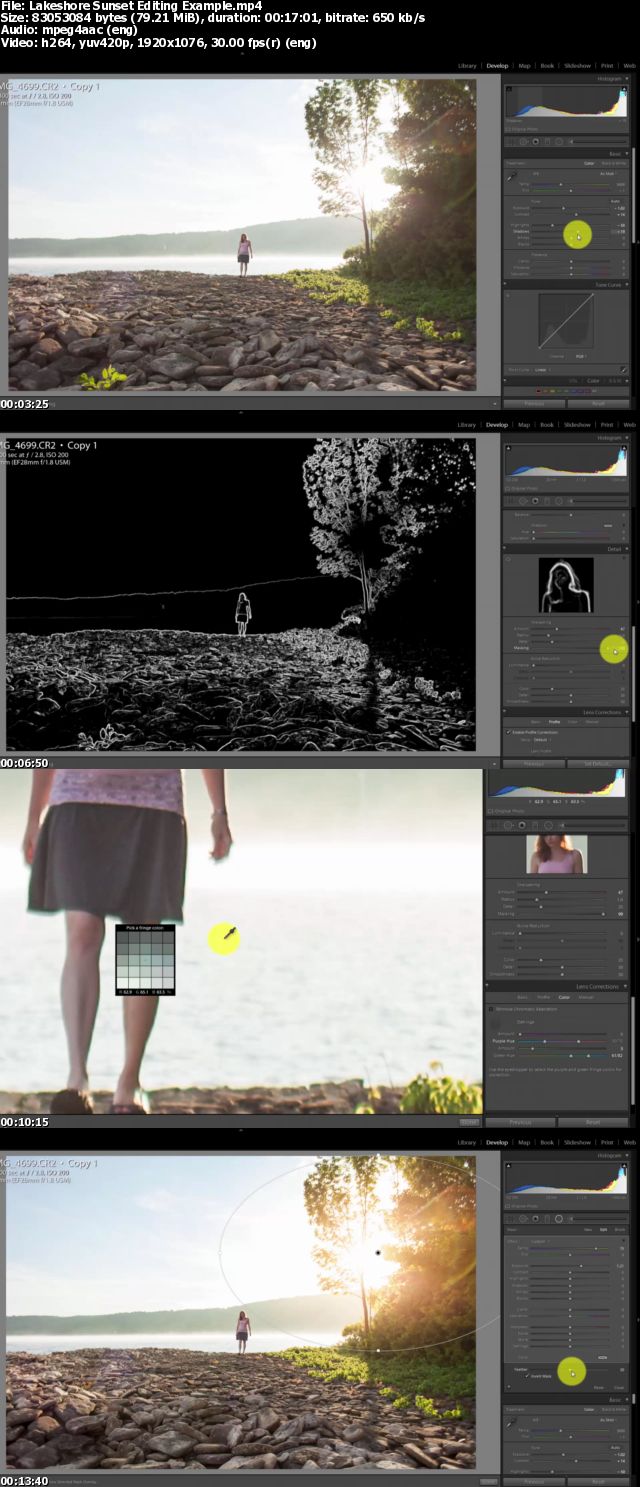Click the radial filter pin in the 00:13:40 photo
The width and height of the screenshot is (640, 1487).
tap(378, 1252)
